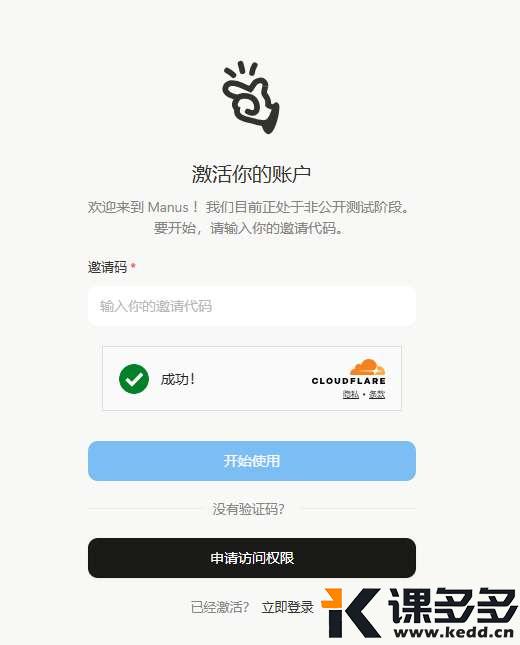Click the 申请访问权限 button
This screenshot has height=645, width=520.
tap(252, 558)
